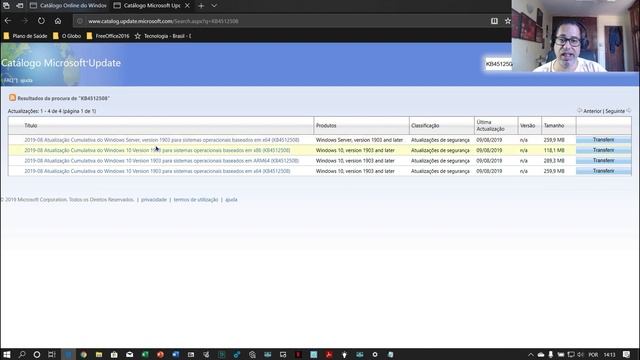Show tabs you've set aside
Image resolution: width=640 pixels, height=360 pixels.
tap(6, 6)
